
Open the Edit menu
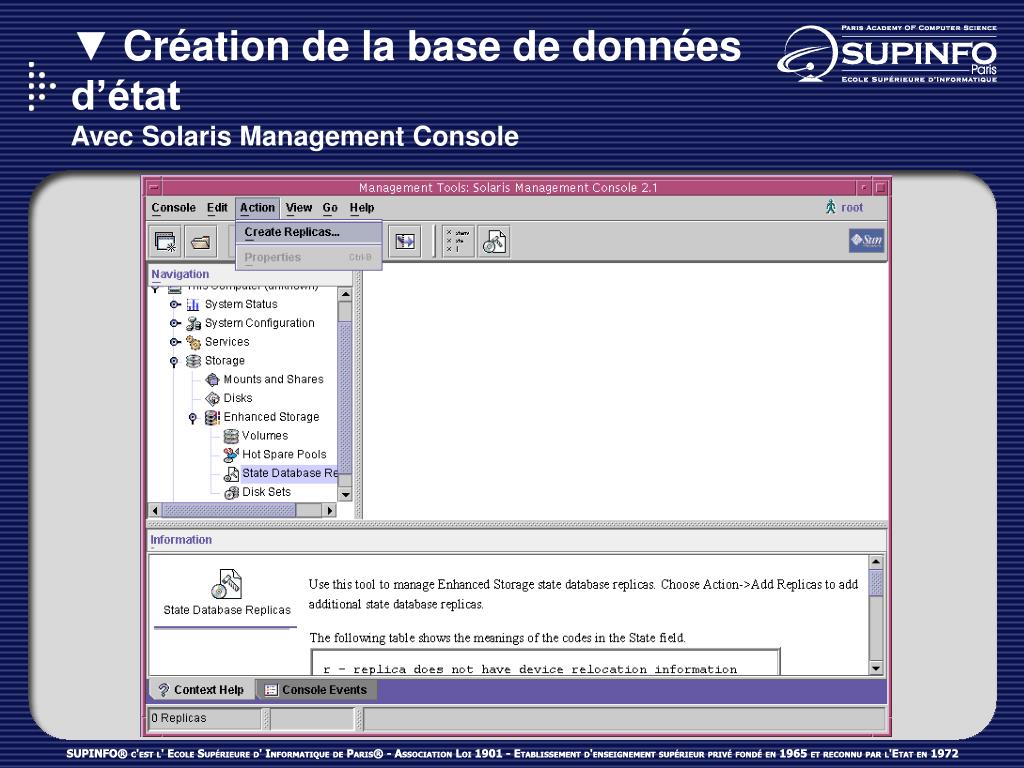coord(217,208)
